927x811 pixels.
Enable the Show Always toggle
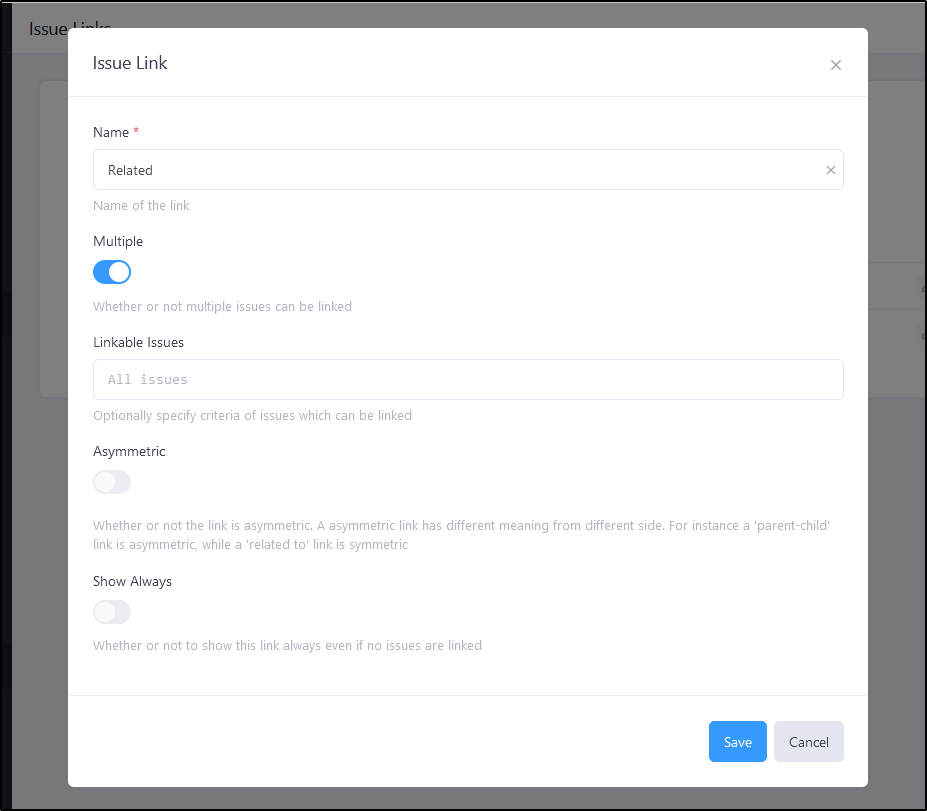coord(112,612)
